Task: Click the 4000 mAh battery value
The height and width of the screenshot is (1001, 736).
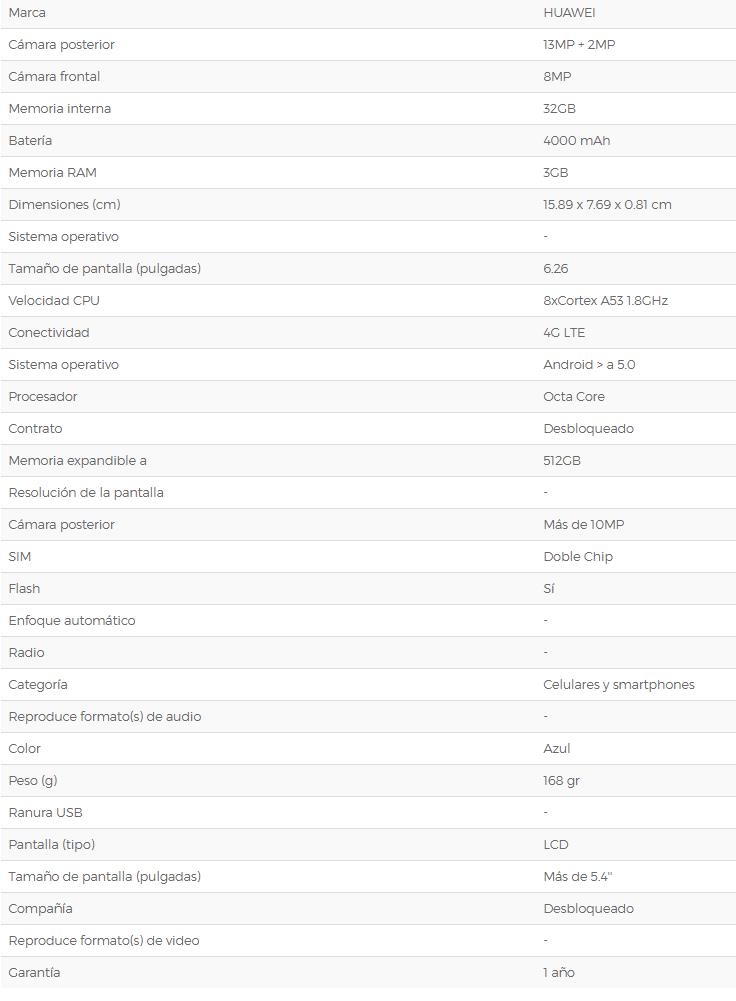Action: click(576, 140)
